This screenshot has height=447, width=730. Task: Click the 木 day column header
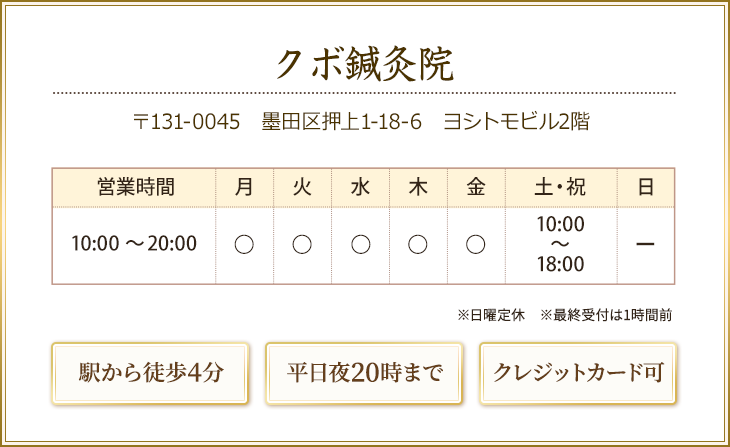(418, 188)
